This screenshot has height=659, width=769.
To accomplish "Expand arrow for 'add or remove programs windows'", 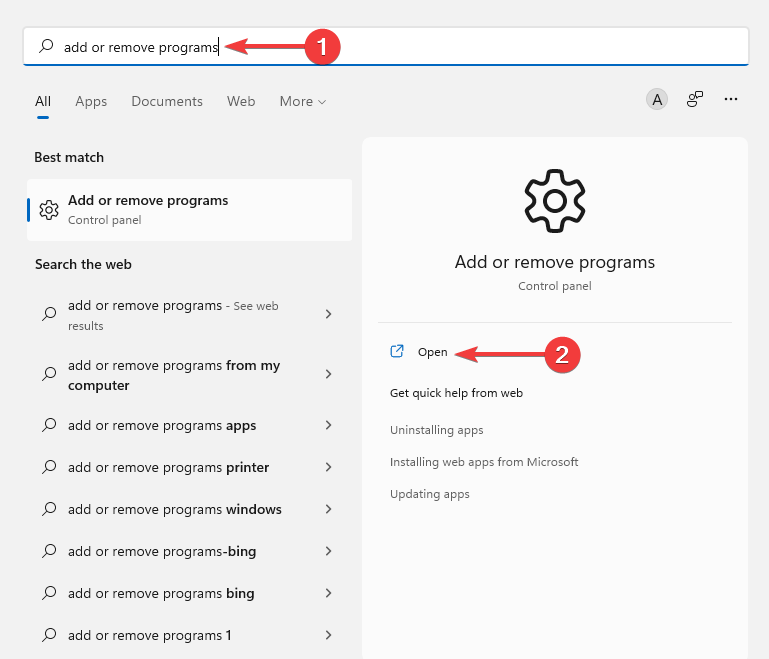I will [x=328, y=510].
